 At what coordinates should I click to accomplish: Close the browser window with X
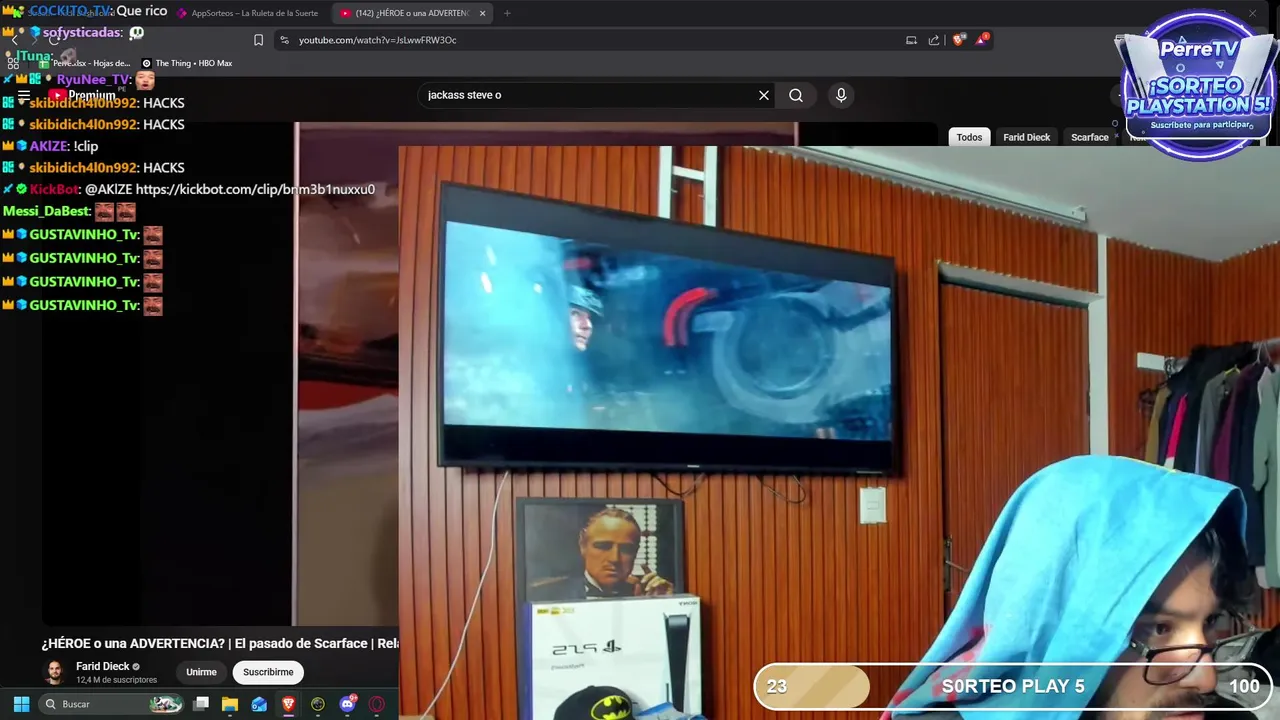1252,13
